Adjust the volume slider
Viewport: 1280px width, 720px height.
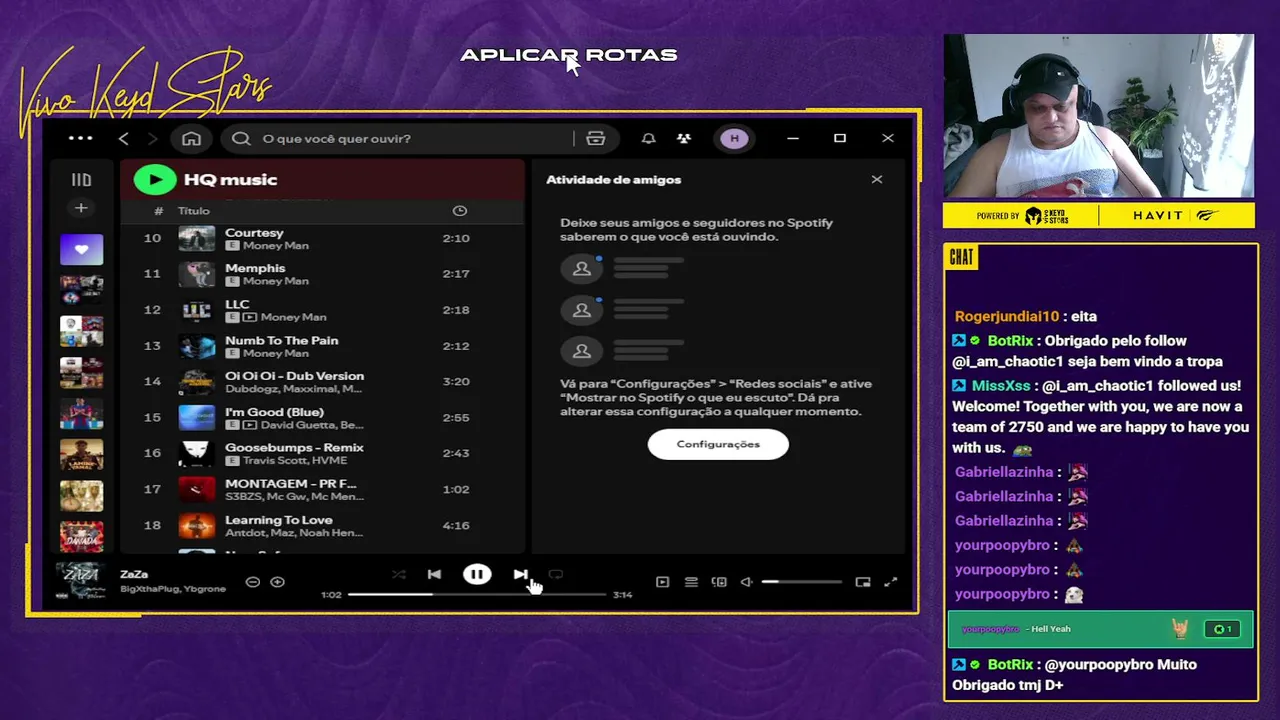[802, 582]
